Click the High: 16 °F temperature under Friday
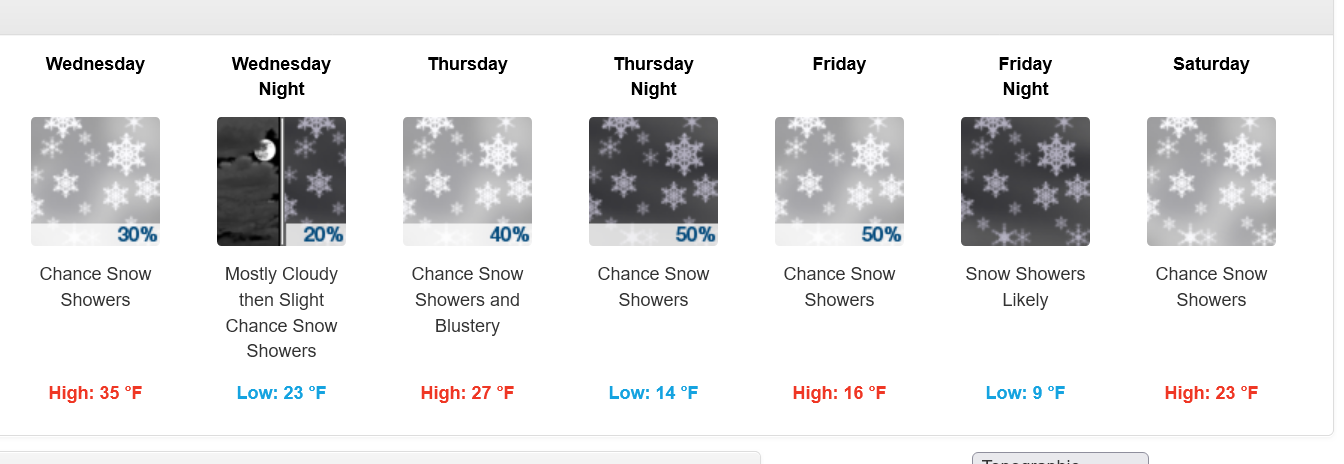Image resolution: width=1344 pixels, height=464 pixels. click(839, 393)
